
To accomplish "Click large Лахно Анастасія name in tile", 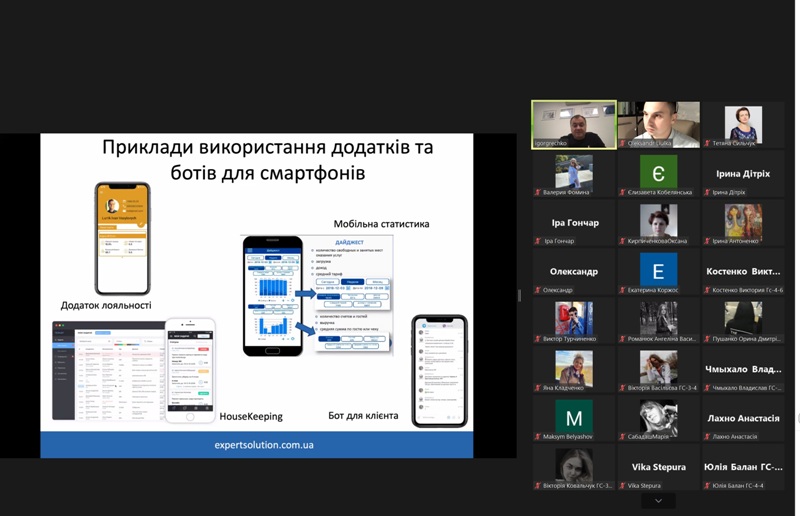I will click(743, 418).
